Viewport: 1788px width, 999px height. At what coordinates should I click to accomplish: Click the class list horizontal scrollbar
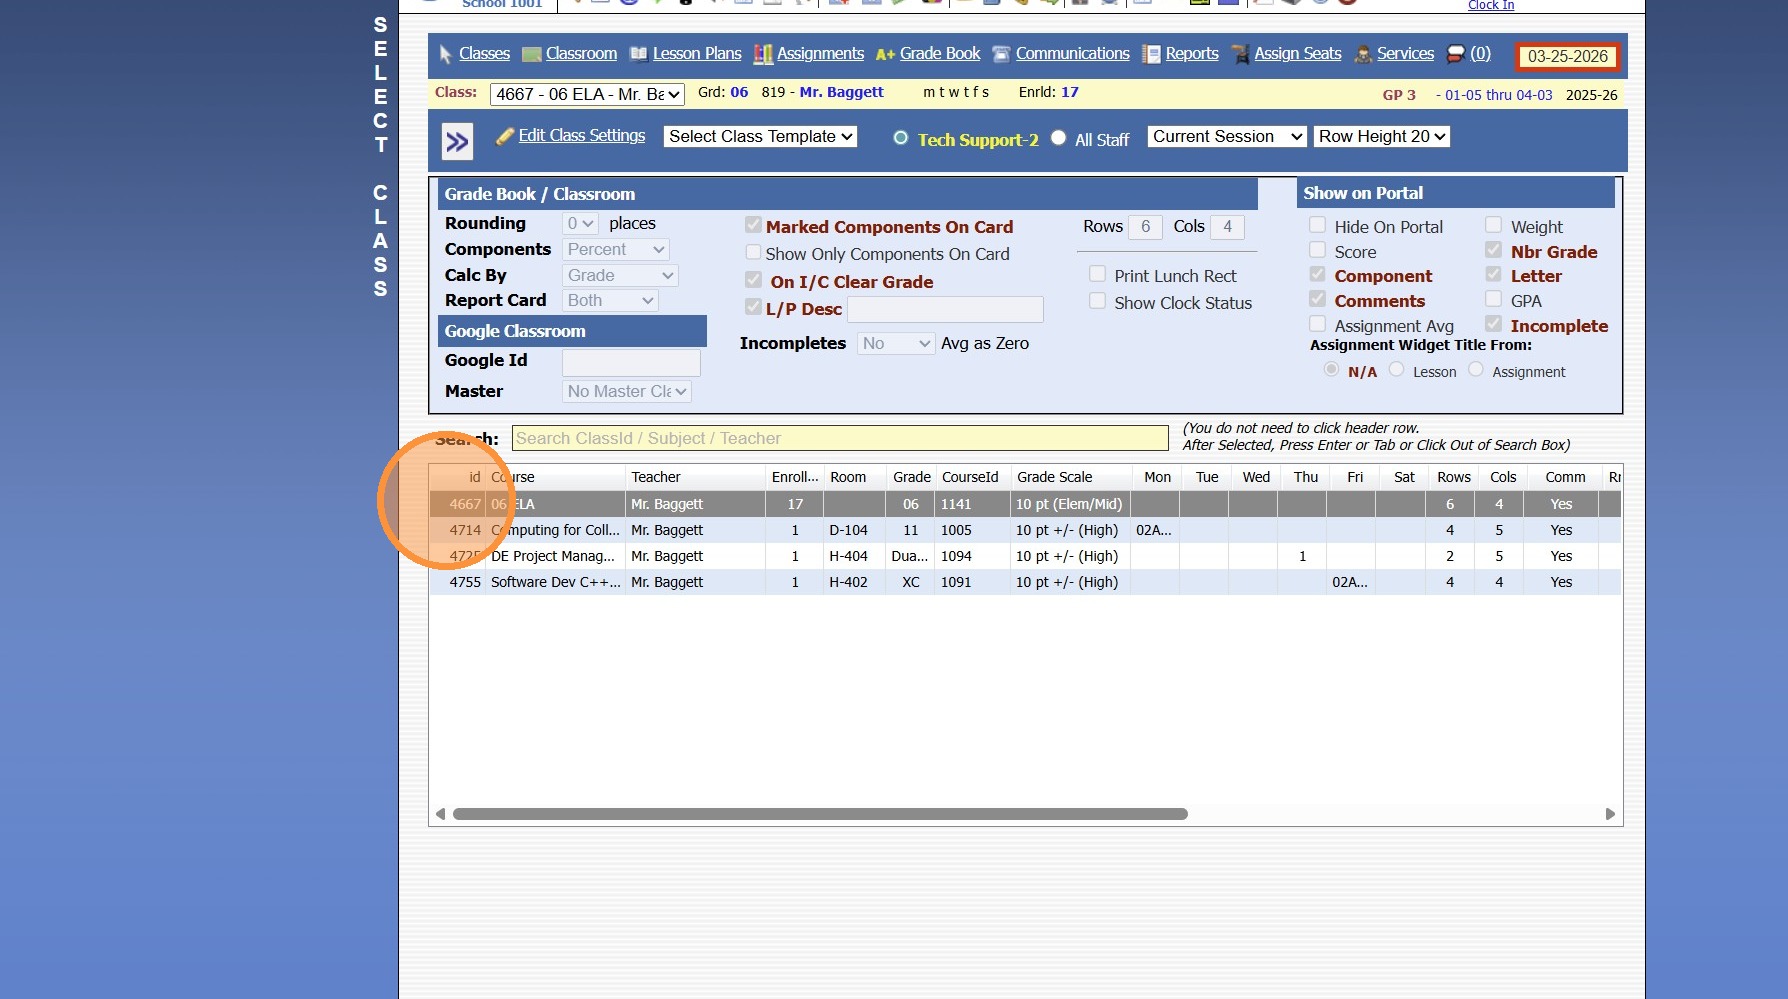(820, 814)
